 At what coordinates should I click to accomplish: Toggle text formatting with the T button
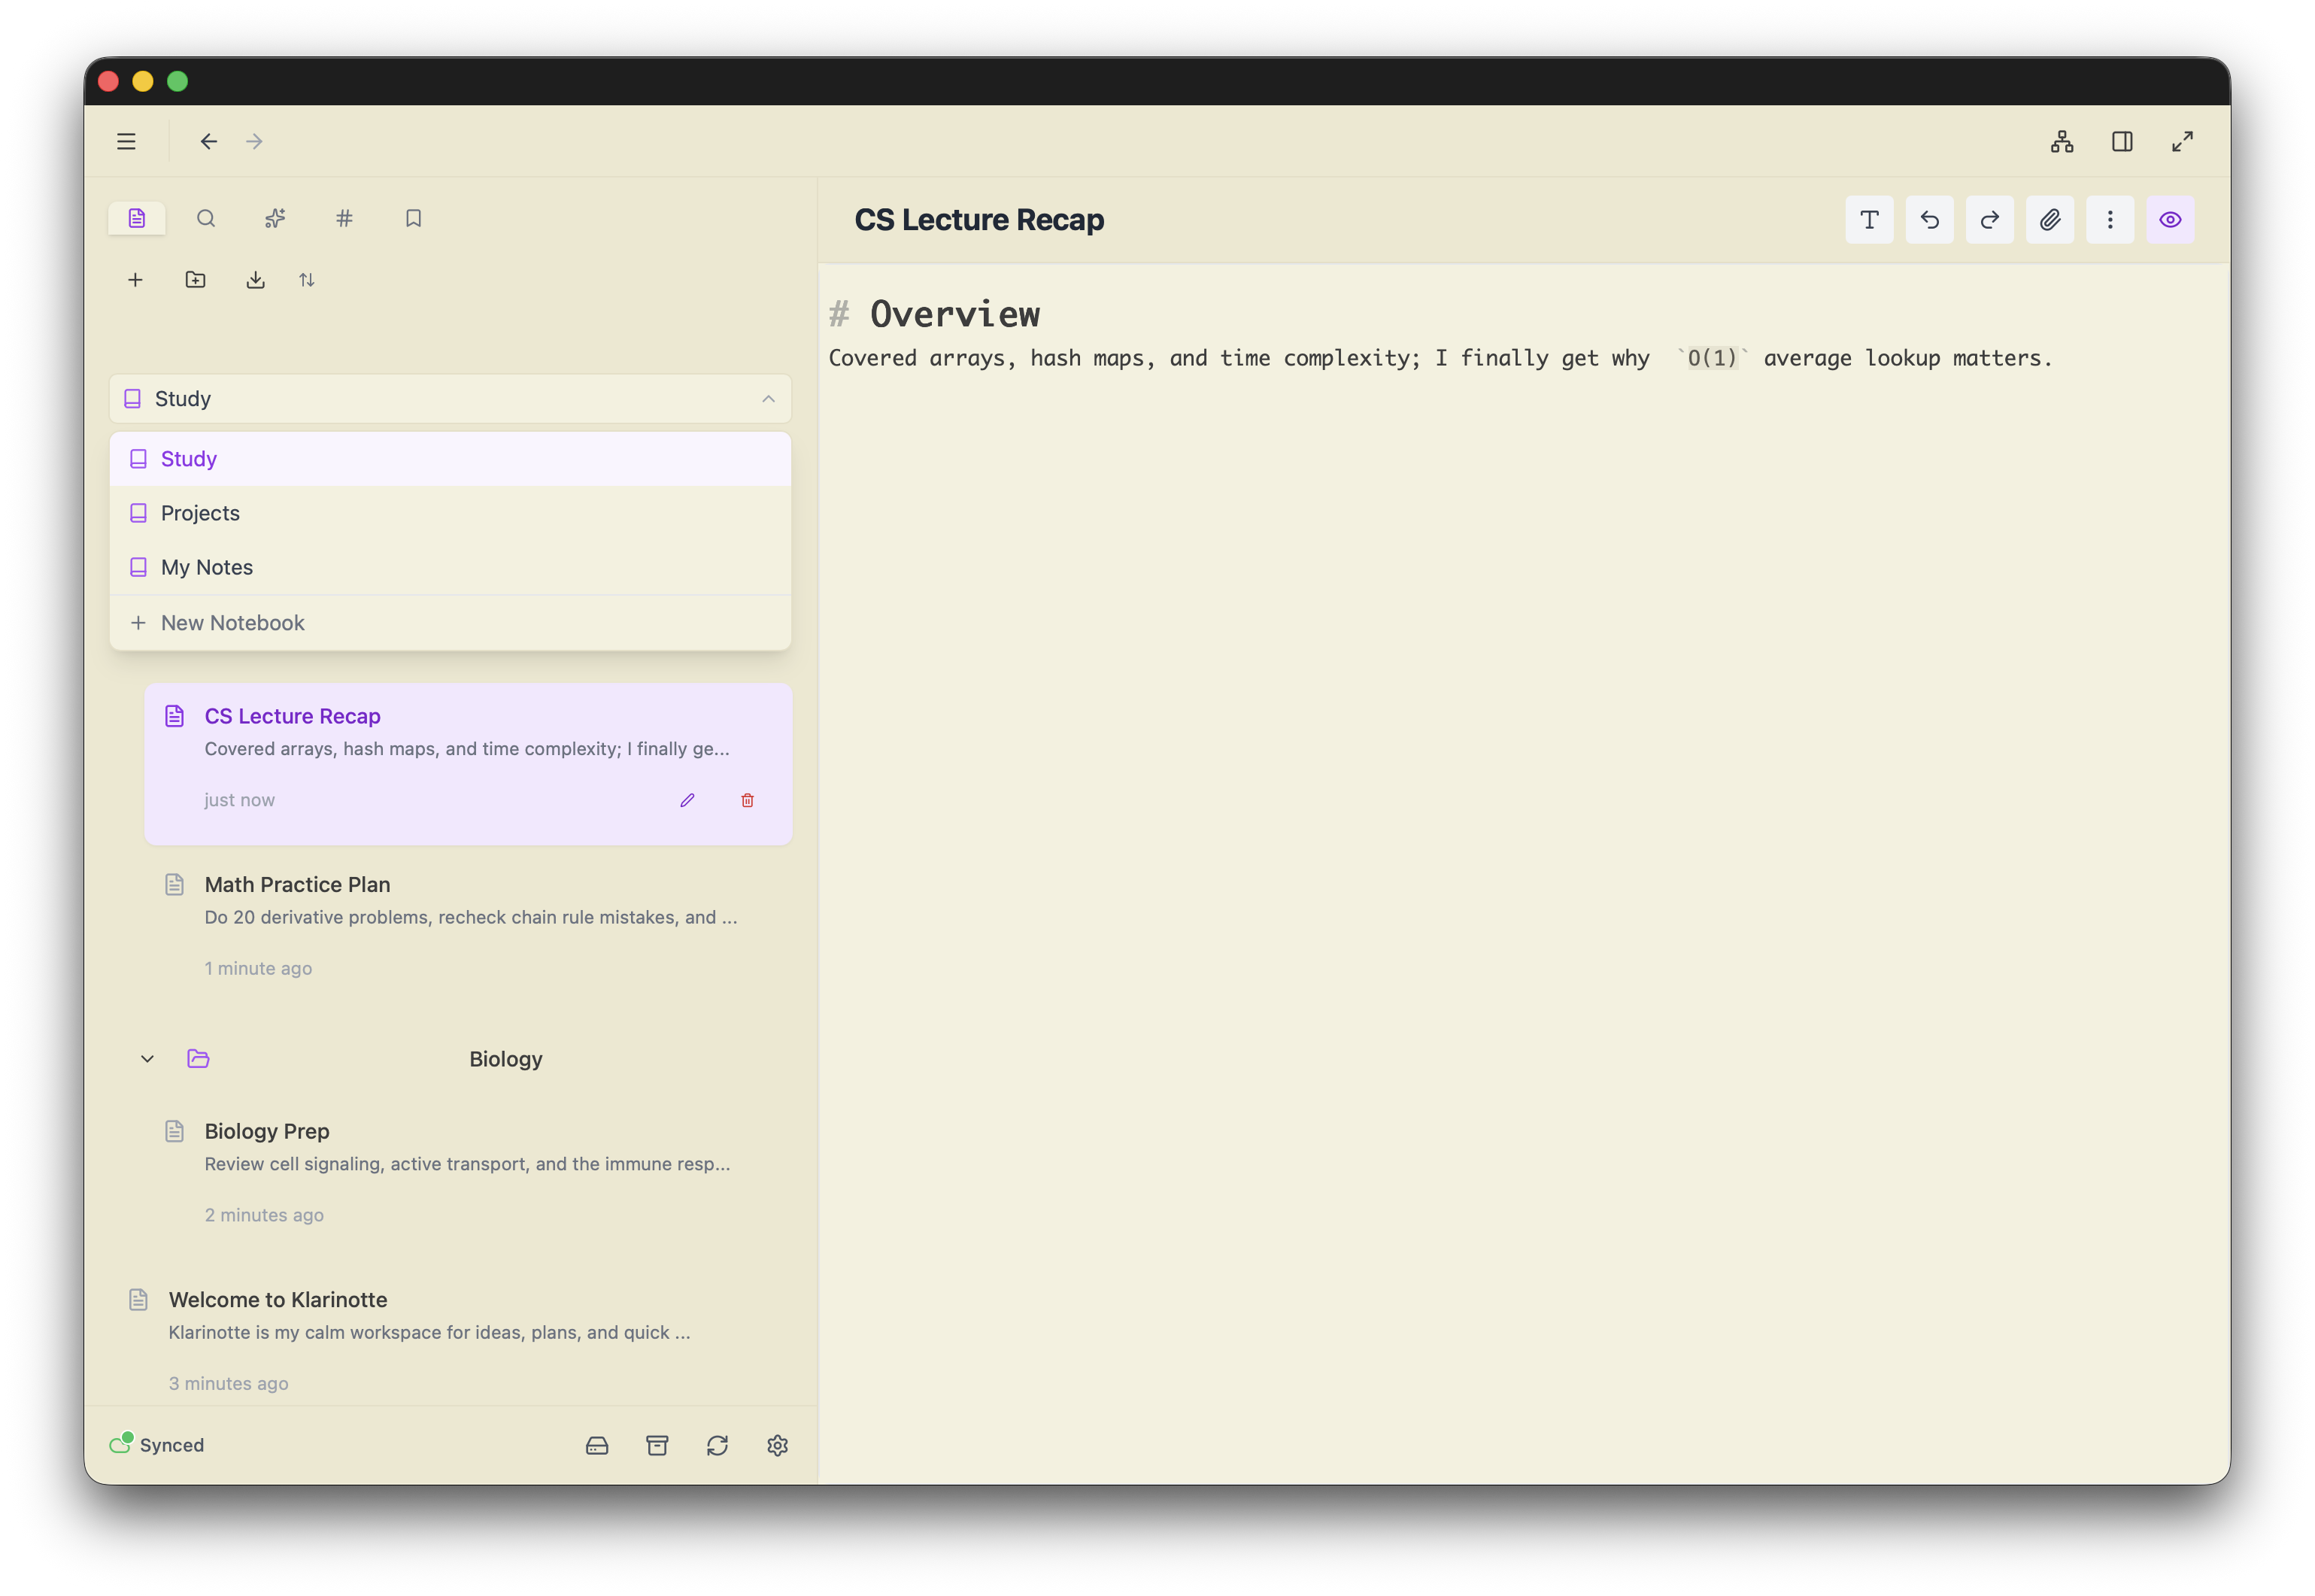(x=1868, y=219)
